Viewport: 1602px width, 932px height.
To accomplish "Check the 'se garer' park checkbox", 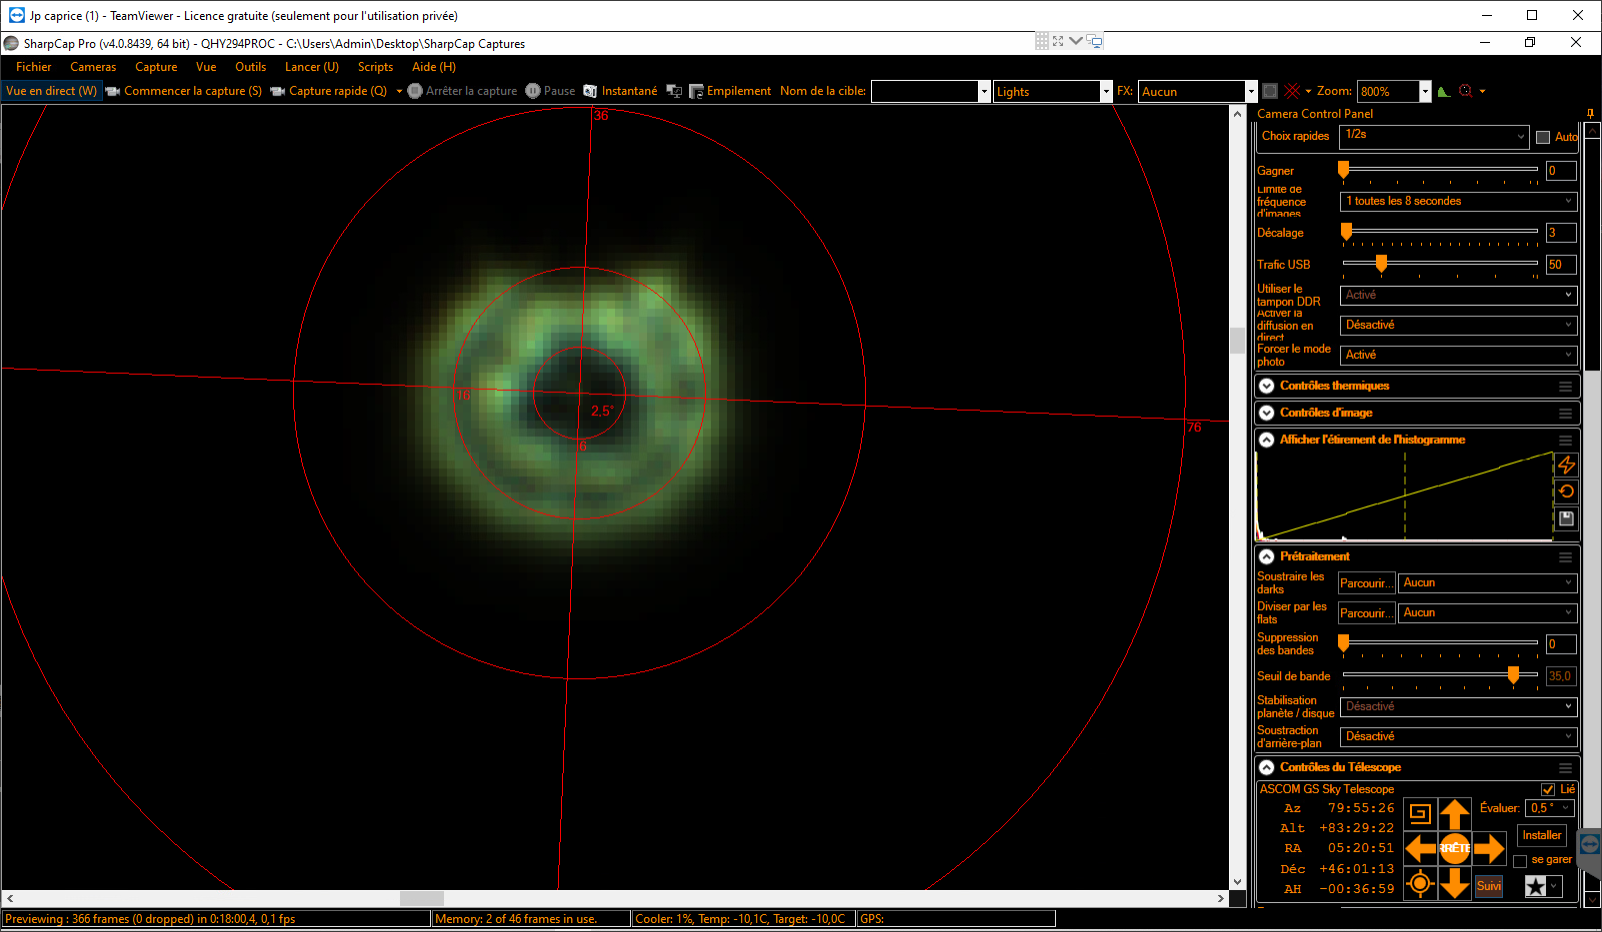I will click(1520, 861).
